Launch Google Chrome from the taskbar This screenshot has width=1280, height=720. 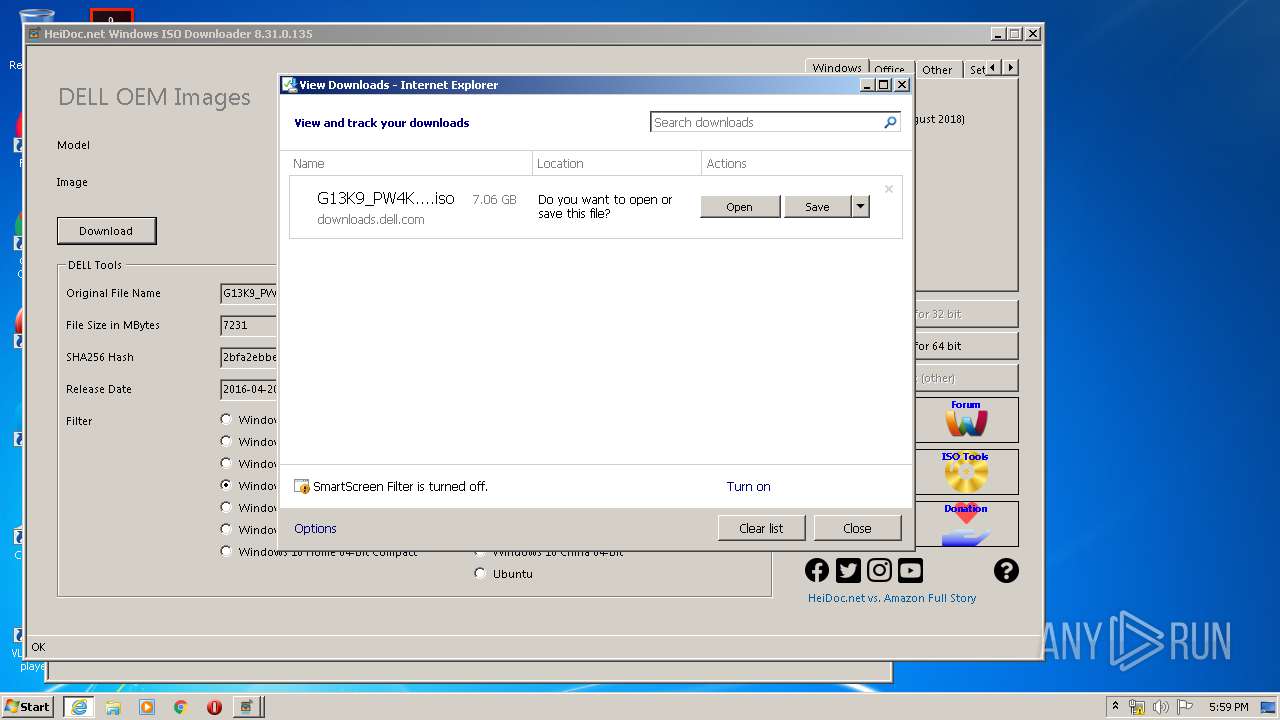[x=181, y=707]
